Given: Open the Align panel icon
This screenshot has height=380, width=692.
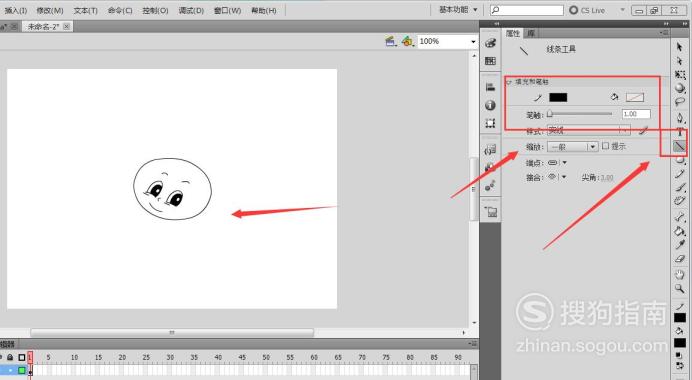Looking at the screenshot, I should tap(490, 87).
